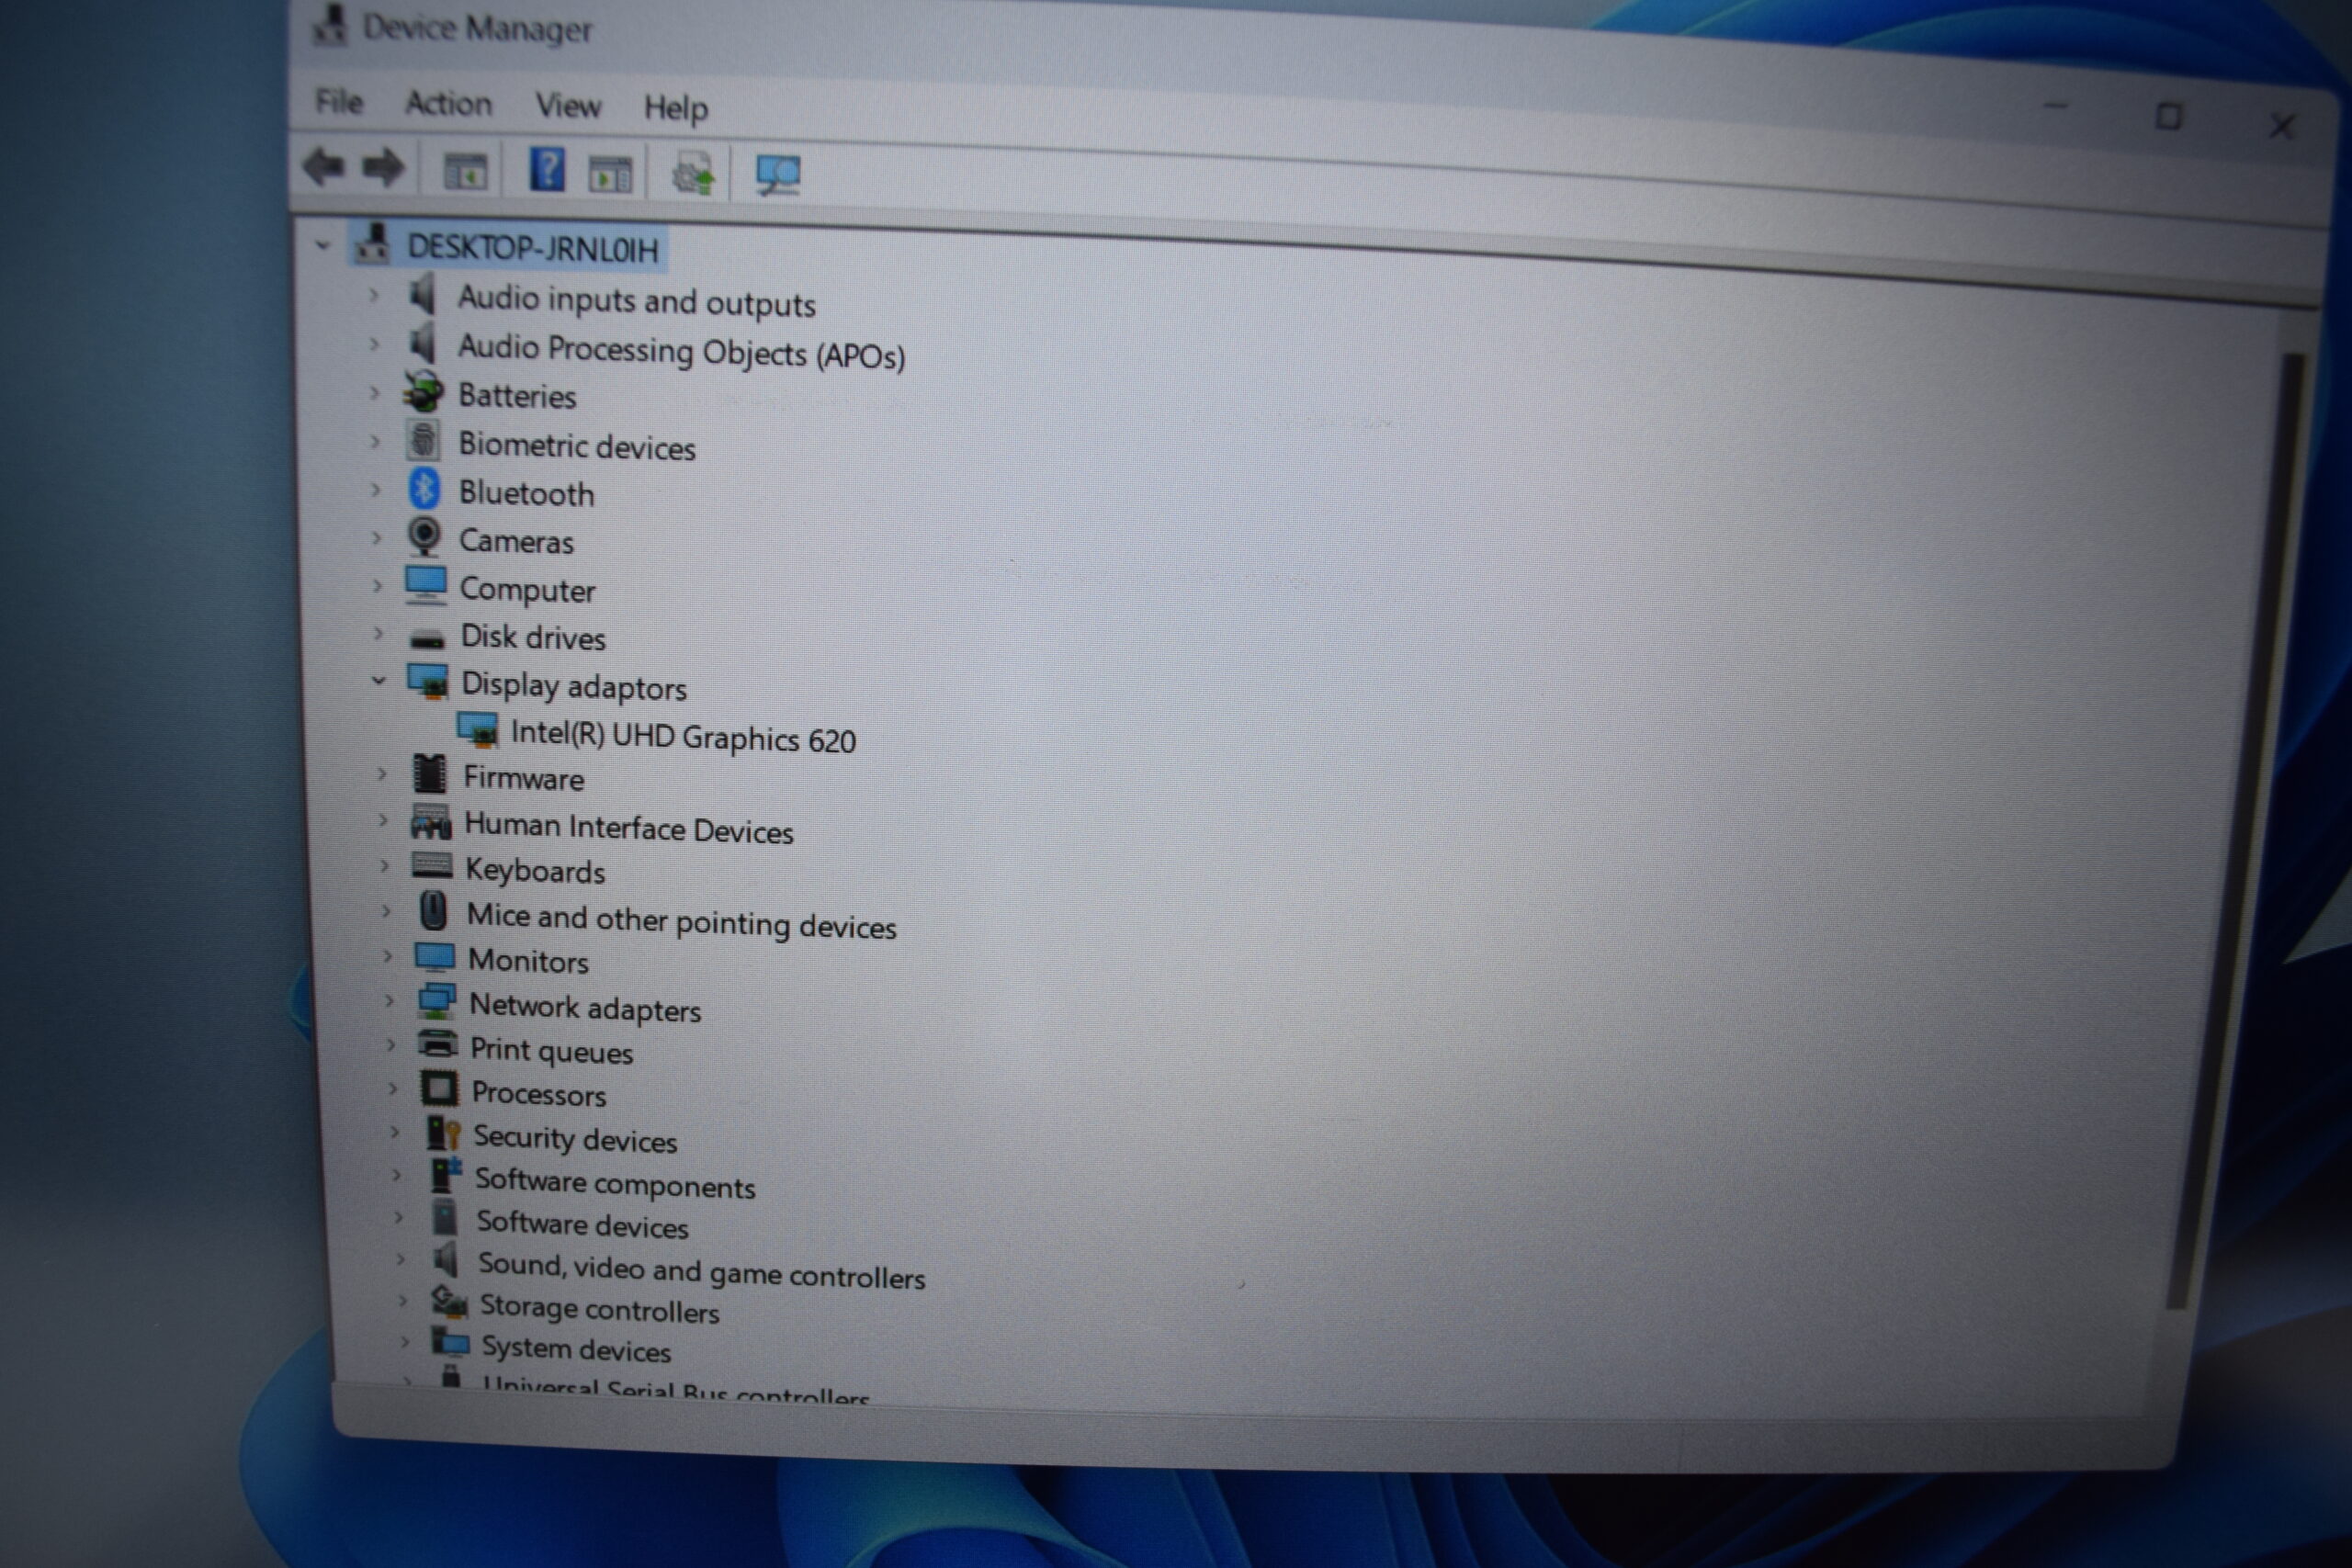Click the Firmware chip icon

coord(430,774)
